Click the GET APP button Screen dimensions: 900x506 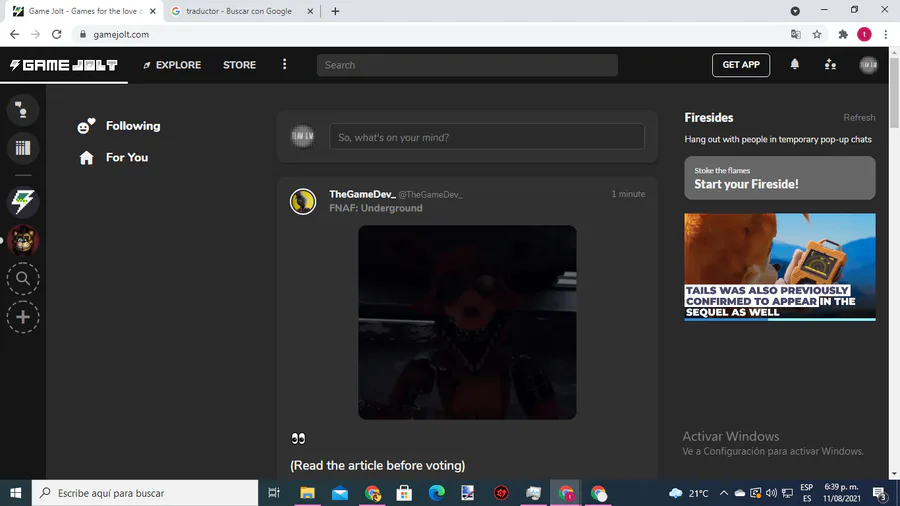click(740, 65)
